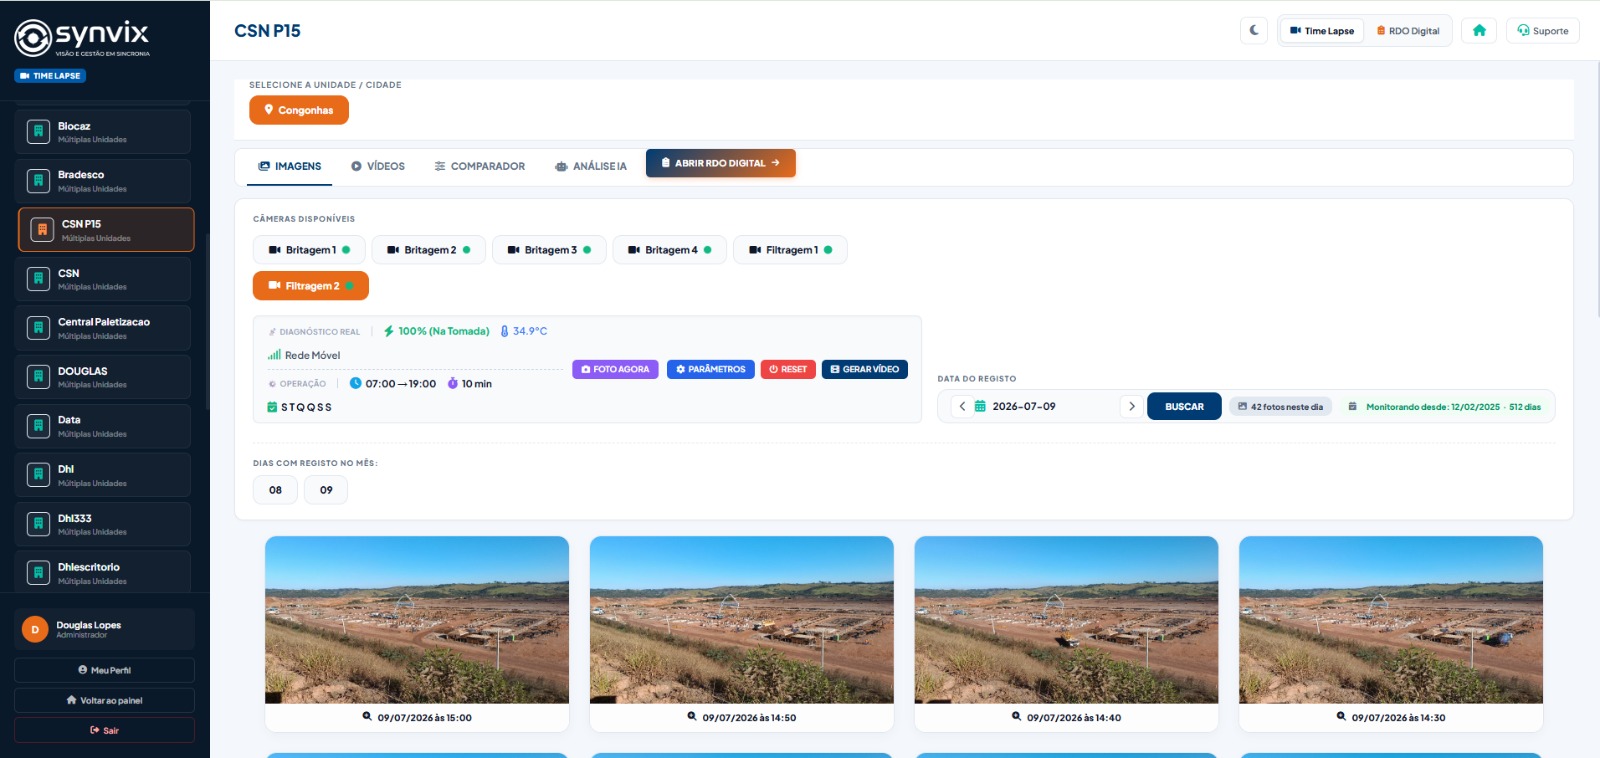This screenshot has height=758, width=1600.
Task: Open CSN P15 in the sidebar
Action: [x=106, y=230]
